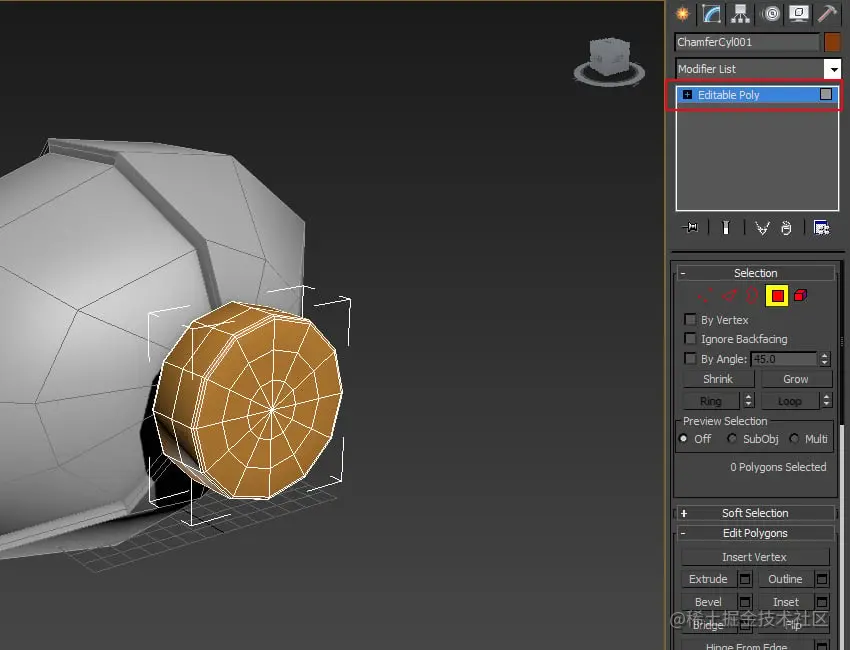Toggle the Pin Stack icon
This screenshot has height=650, width=850.
tap(691, 228)
